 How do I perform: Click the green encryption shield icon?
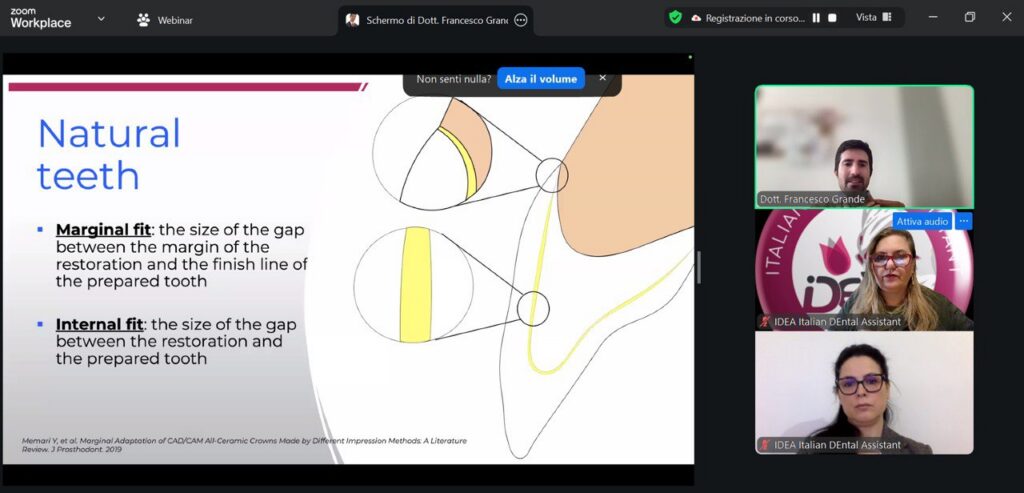(676, 18)
